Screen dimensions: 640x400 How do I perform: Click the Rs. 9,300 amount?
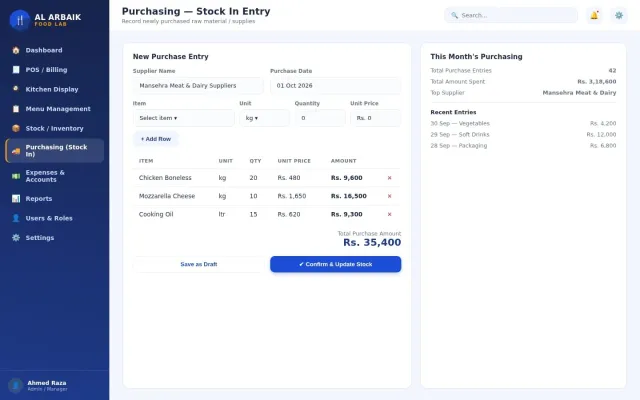(347, 214)
